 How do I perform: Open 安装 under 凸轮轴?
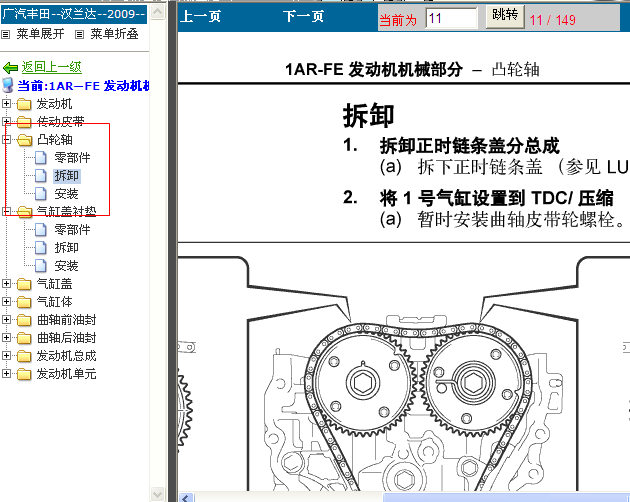[x=66, y=194]
